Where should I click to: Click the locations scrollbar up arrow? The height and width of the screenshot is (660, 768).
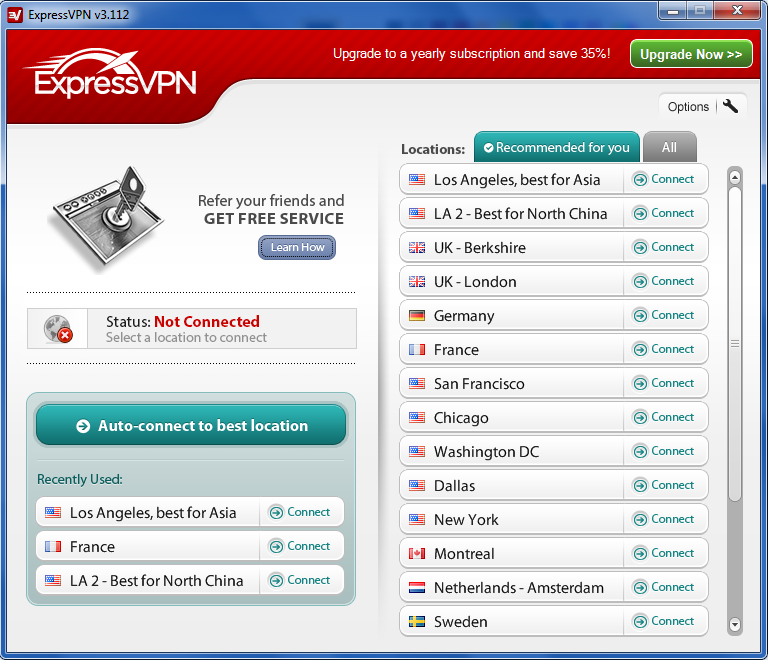point(735,177)
